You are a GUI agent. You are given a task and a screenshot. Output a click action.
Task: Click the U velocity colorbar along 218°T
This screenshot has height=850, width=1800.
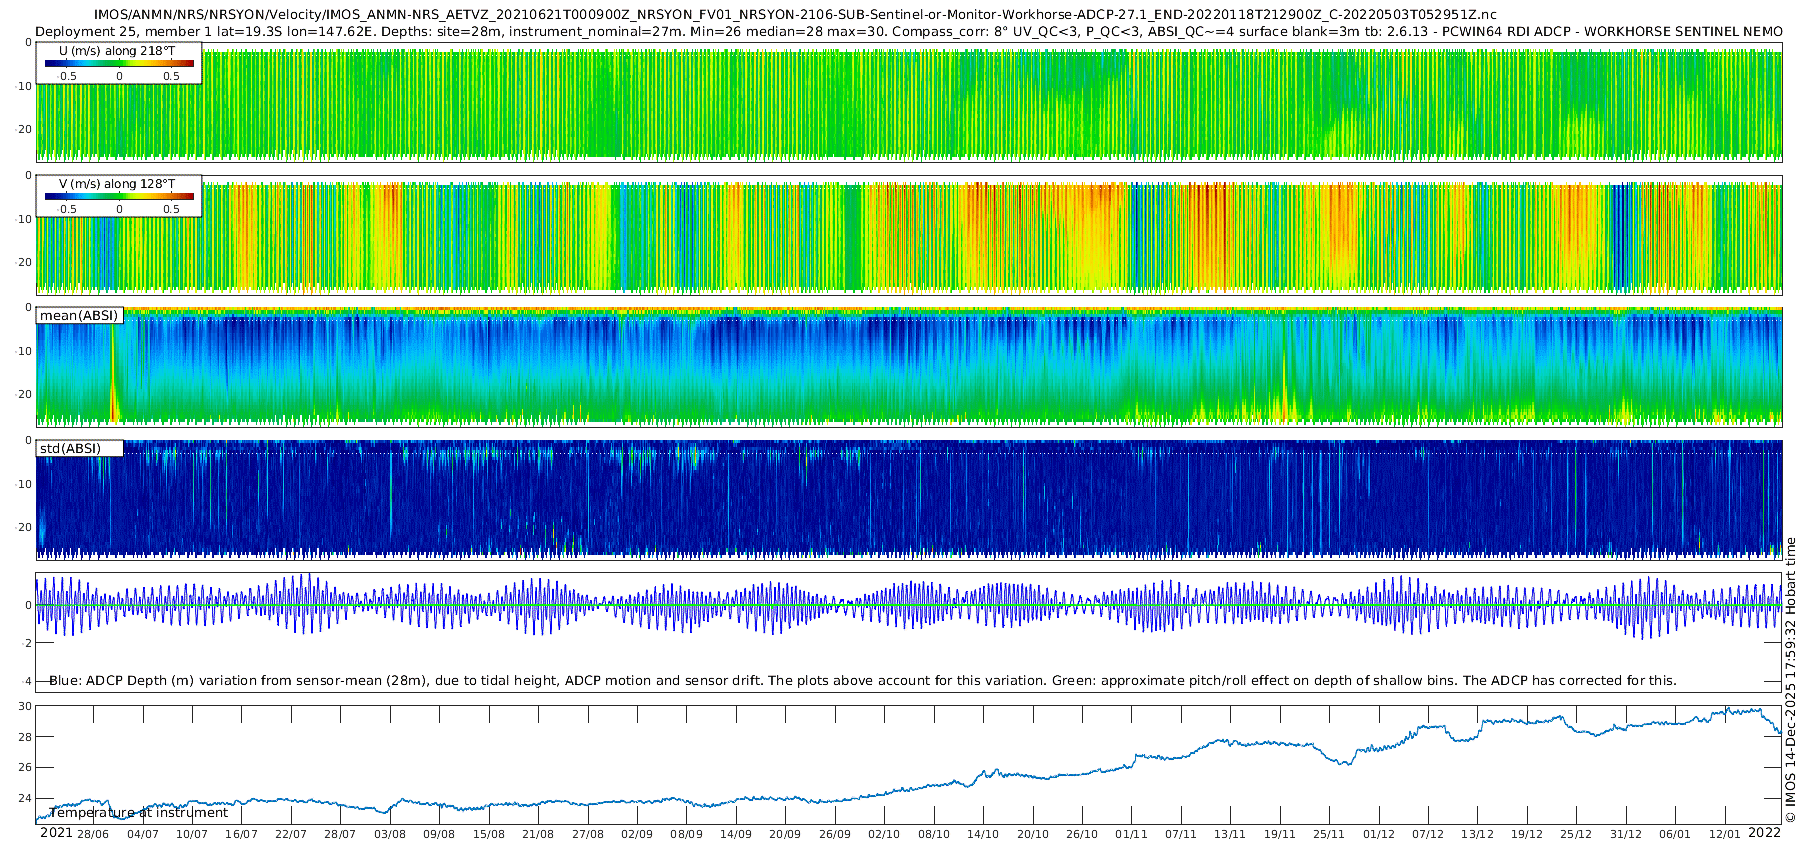[119, 64]
